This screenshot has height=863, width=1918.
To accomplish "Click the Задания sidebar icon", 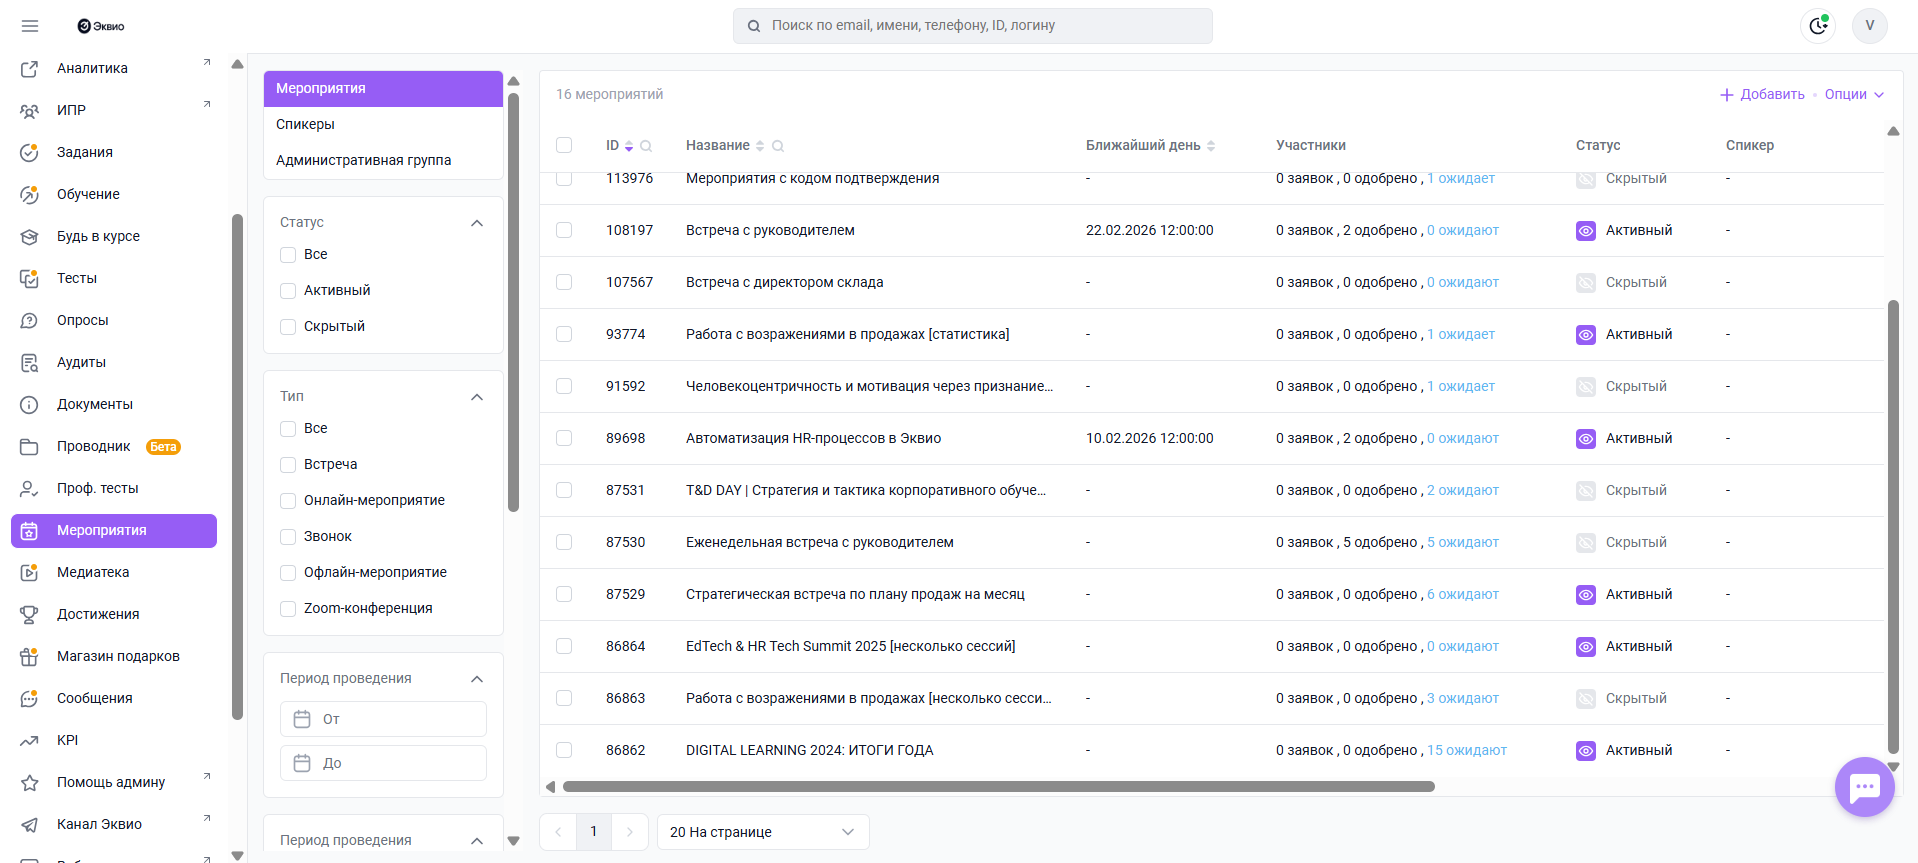I will [29, 153].
